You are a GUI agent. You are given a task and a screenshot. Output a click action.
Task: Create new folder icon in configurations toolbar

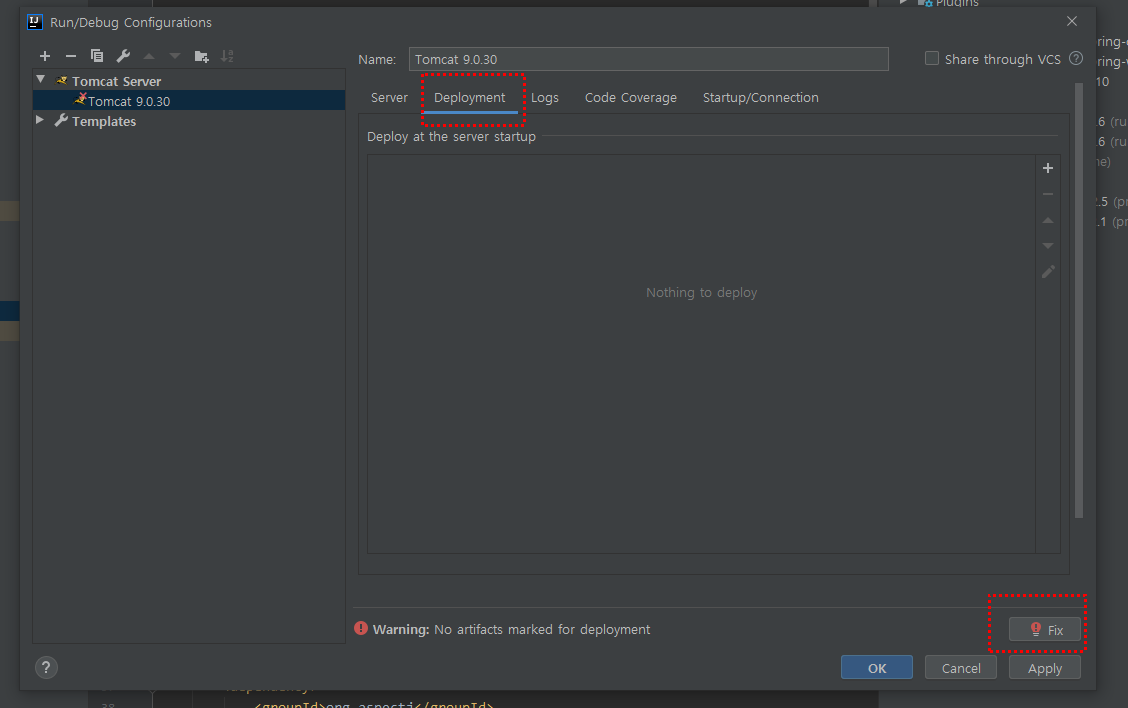pyautogui.click(x=201, y=56)
